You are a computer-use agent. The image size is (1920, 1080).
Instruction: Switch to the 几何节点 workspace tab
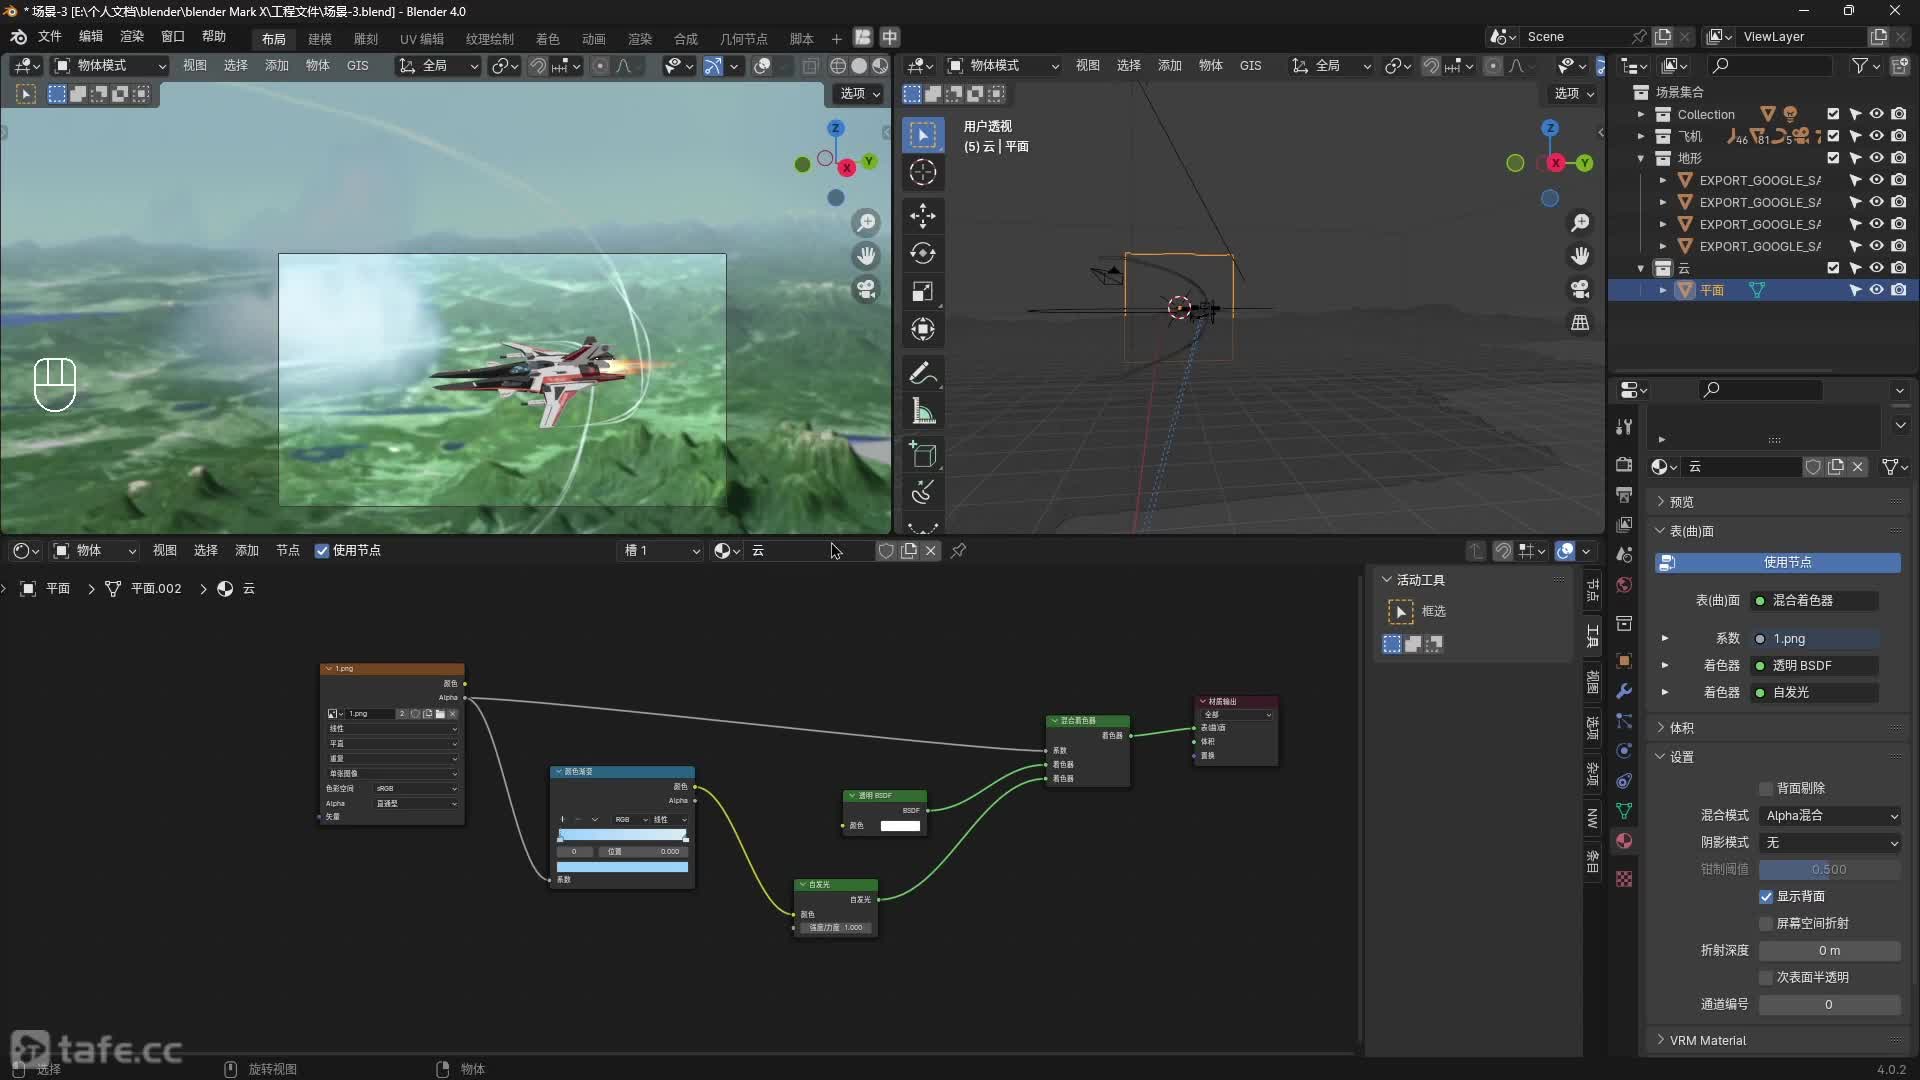(744, 38)
